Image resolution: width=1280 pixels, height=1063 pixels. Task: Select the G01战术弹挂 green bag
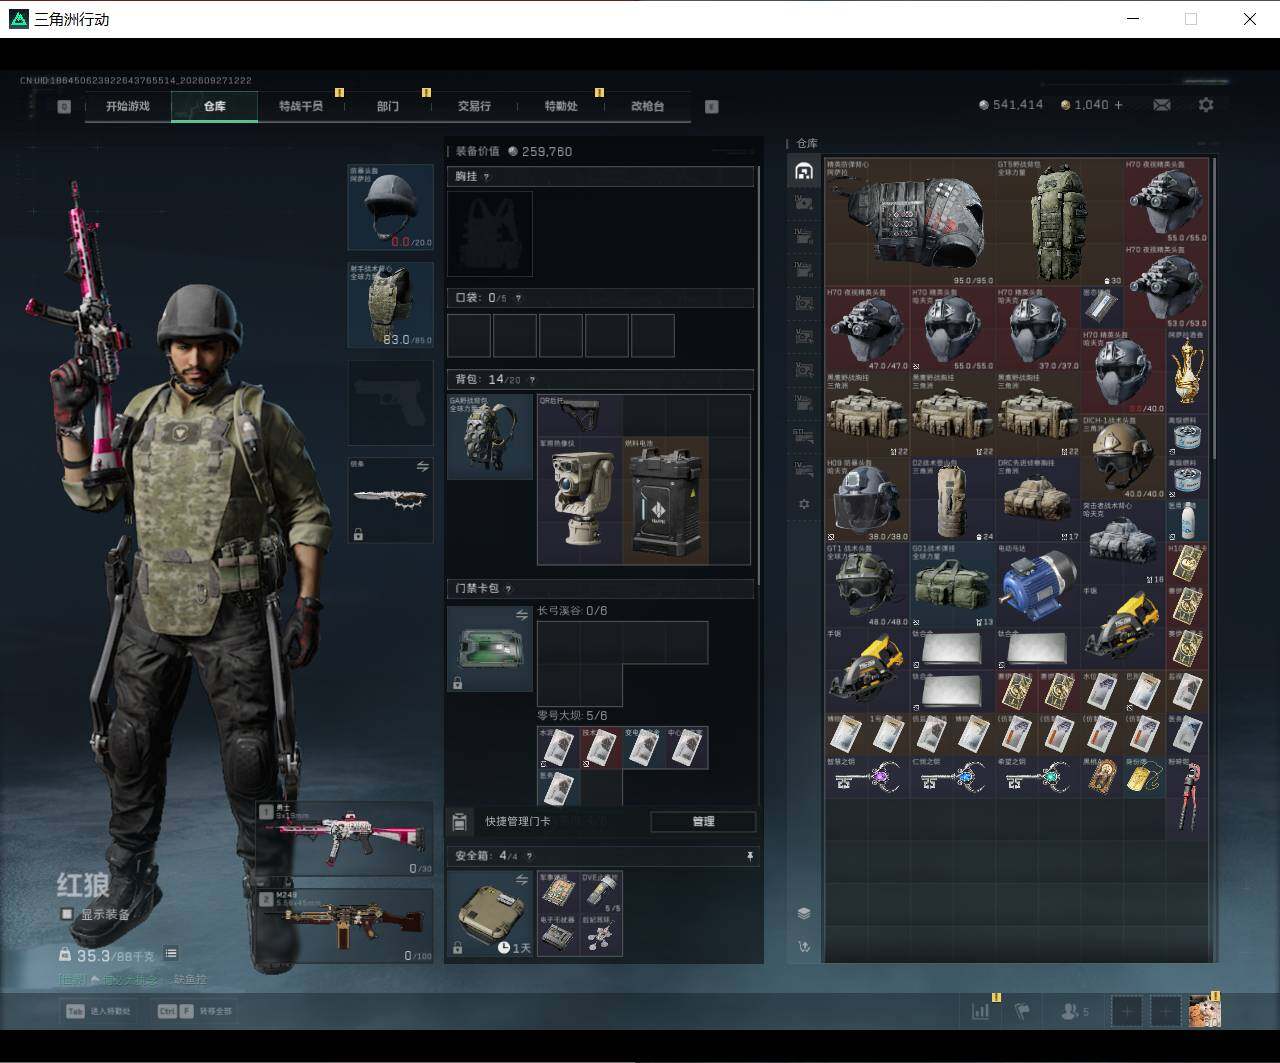953,585
